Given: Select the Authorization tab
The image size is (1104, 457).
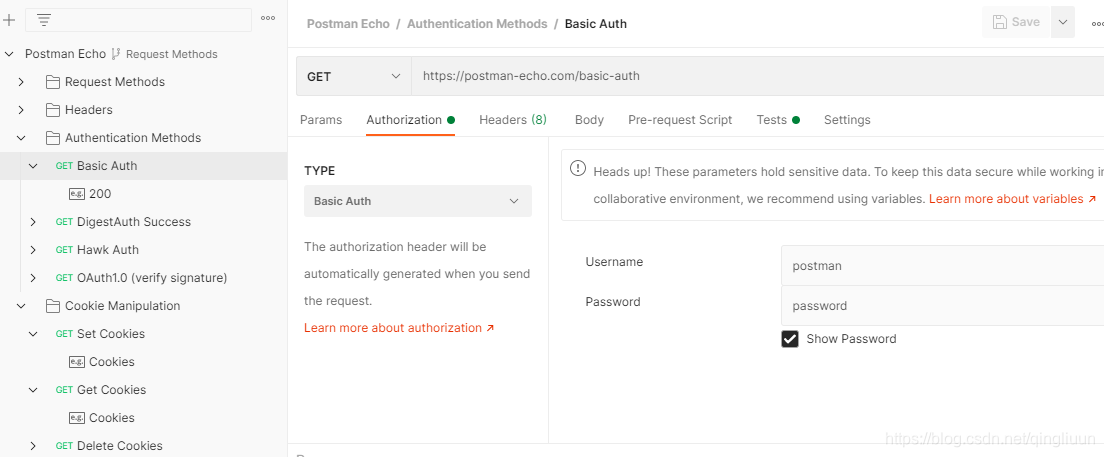Looking at the screenshot, I should click(x=410, y=120).
